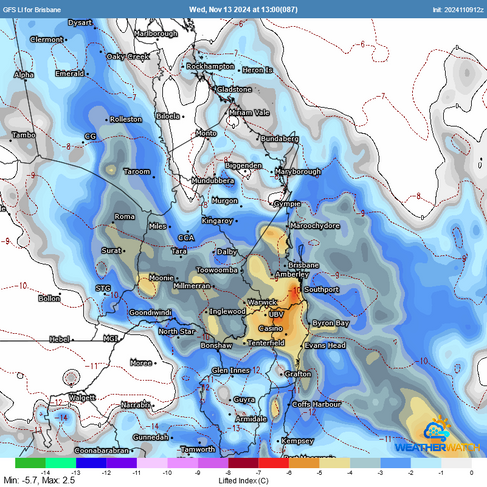Click the 'GFS LI for Brisbane' title
The width and height of the screenshot is (487, 487).
click(x=32, y=10)
